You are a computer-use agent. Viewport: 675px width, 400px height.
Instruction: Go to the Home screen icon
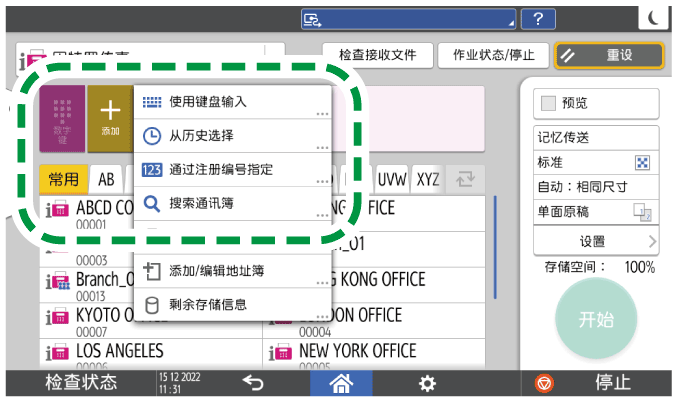(x=343, y=383)
